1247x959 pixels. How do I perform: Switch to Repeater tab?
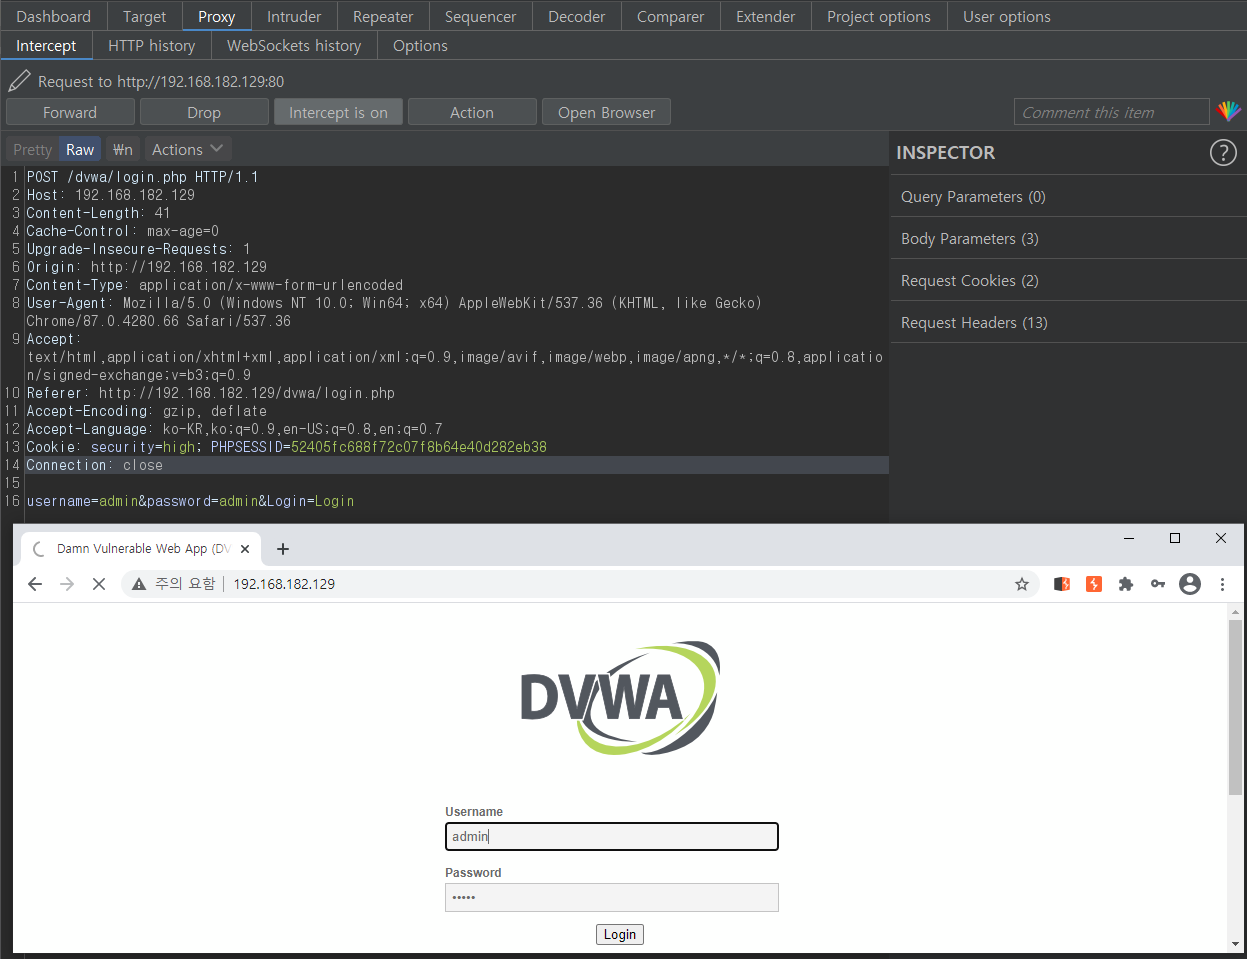pyautogui.click(x=383, y=16)
